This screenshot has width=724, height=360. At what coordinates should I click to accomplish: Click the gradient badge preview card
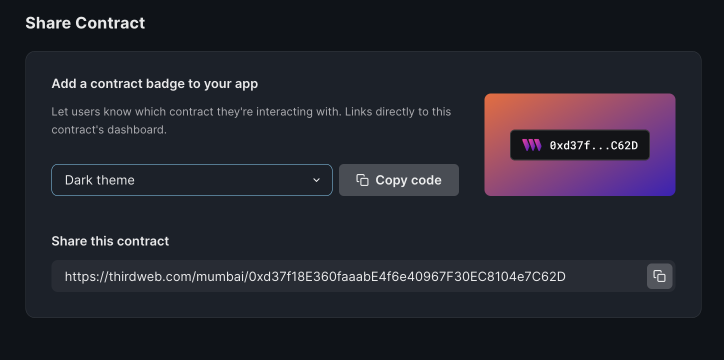pos(579,145)
